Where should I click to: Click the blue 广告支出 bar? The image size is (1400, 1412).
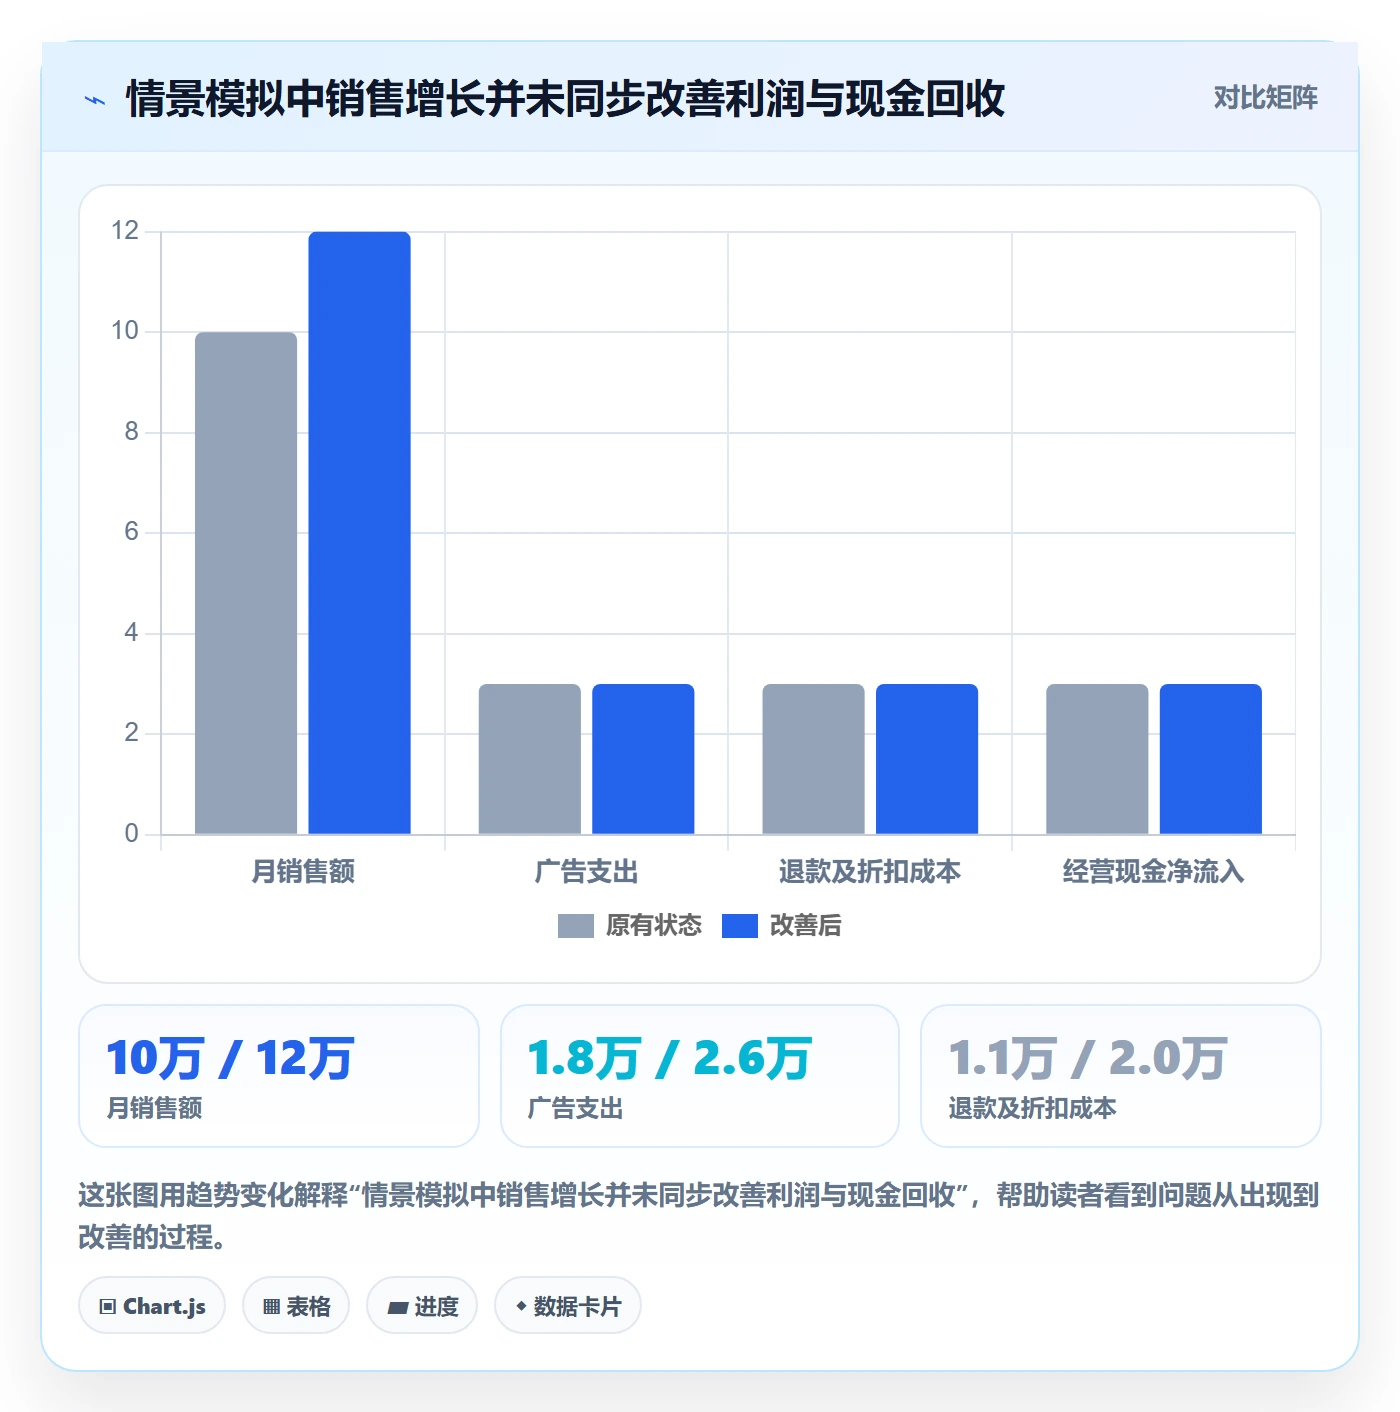[x=643, y=759]
